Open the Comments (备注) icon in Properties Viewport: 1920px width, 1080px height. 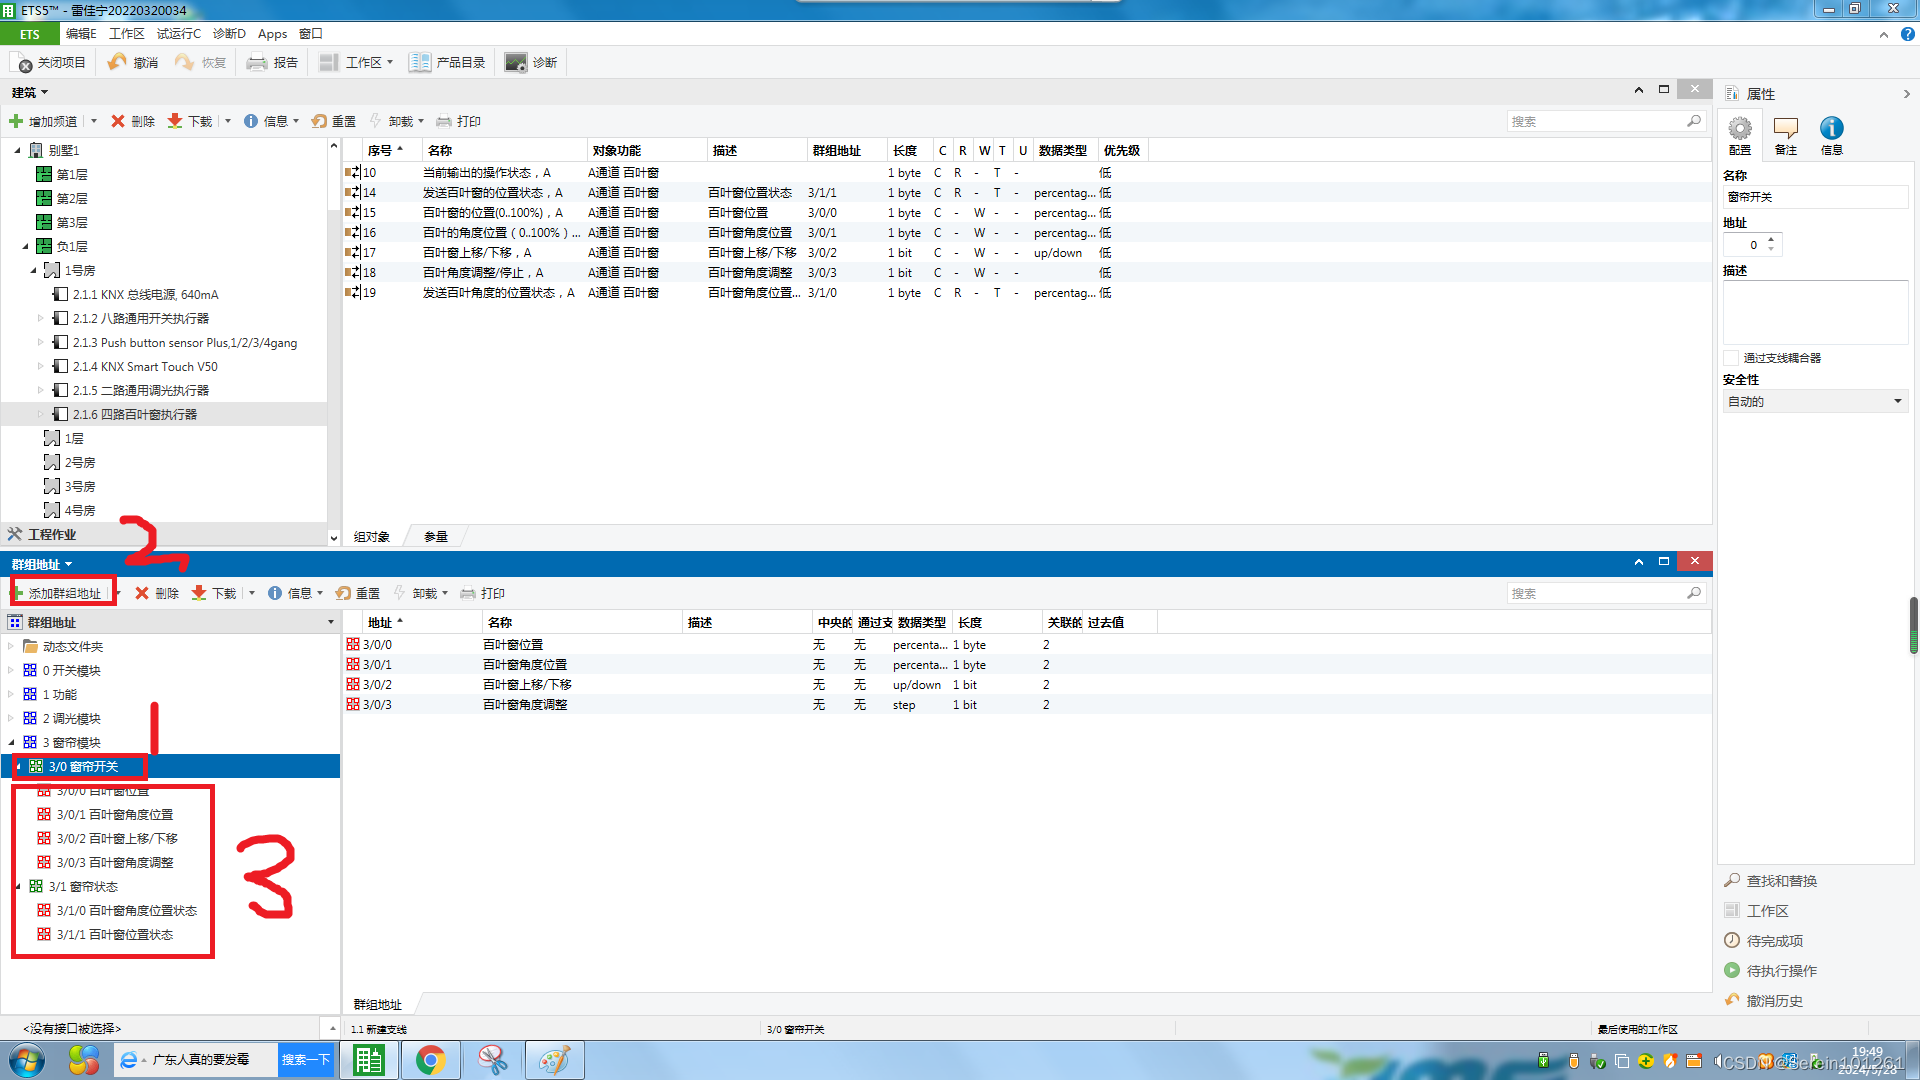coord(1785,129)
